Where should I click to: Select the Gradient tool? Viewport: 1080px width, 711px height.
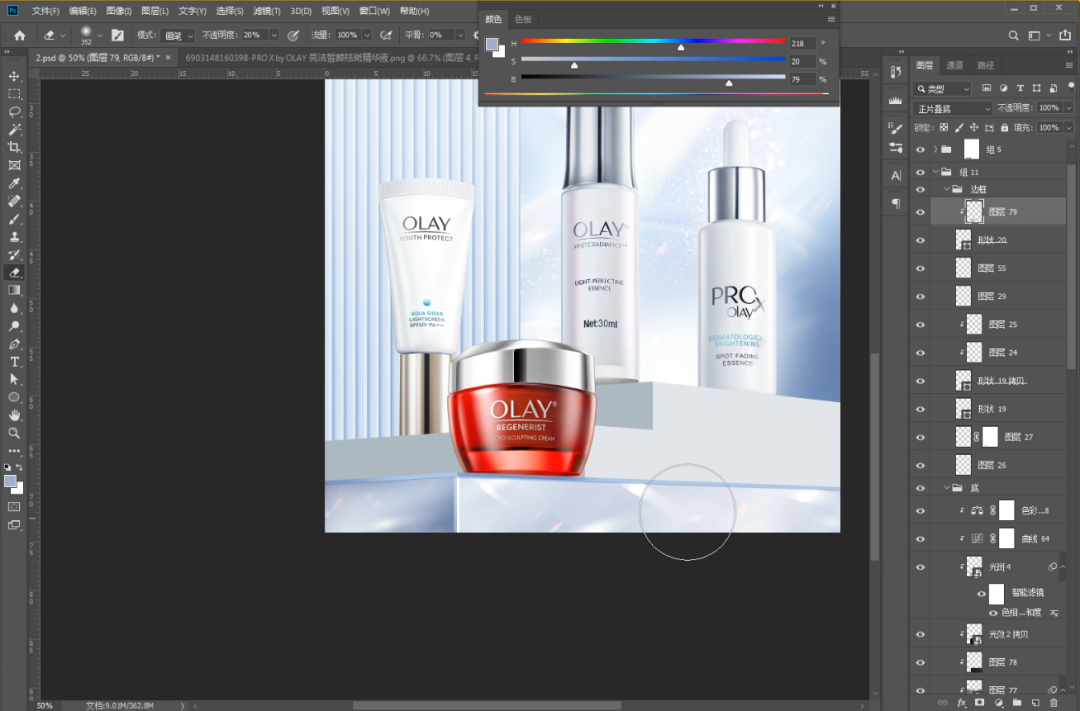14,291
